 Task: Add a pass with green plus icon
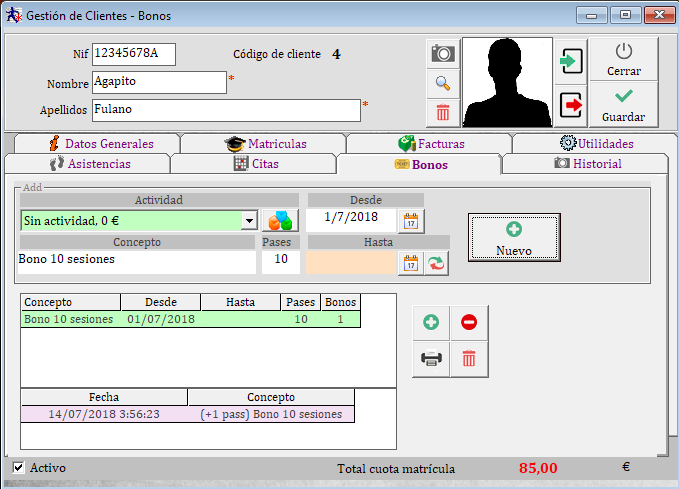[x=431, y=322]
